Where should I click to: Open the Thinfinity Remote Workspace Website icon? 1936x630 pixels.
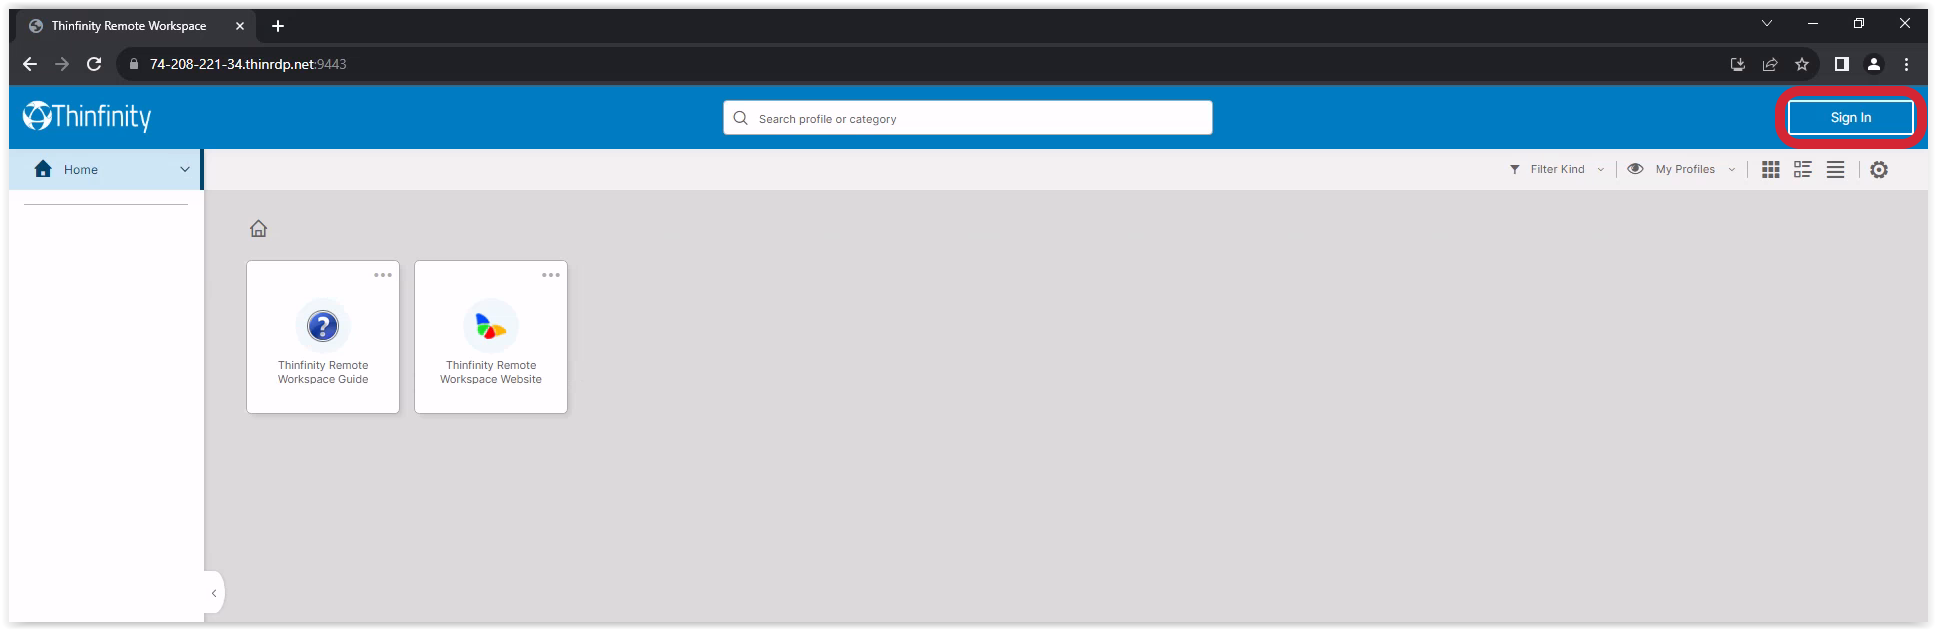pyautogui.click(x=491, y=326)
